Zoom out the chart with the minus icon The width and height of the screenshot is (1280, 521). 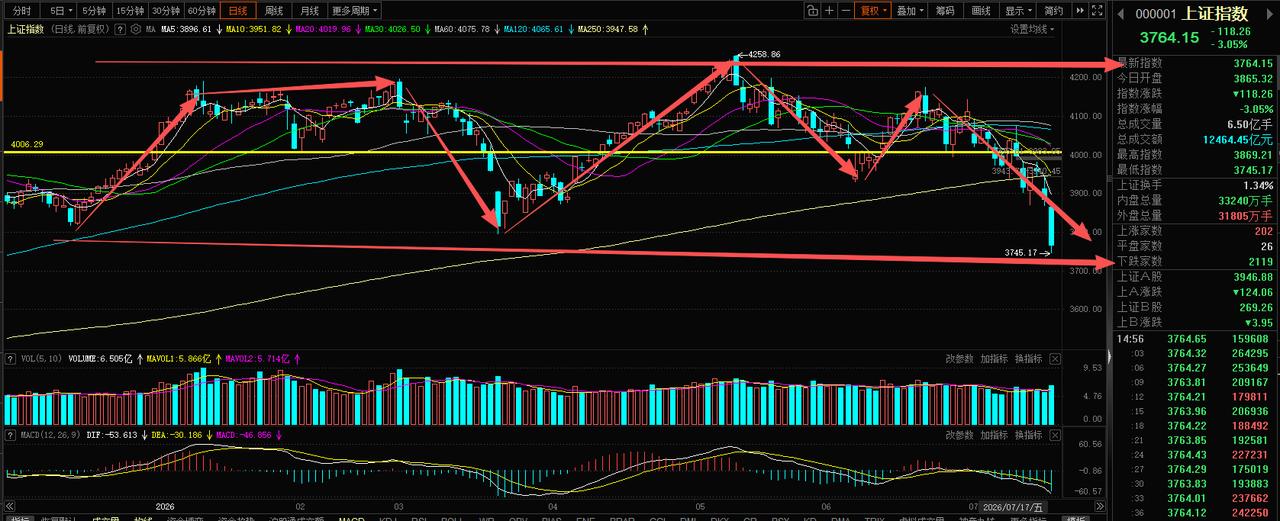846,10
